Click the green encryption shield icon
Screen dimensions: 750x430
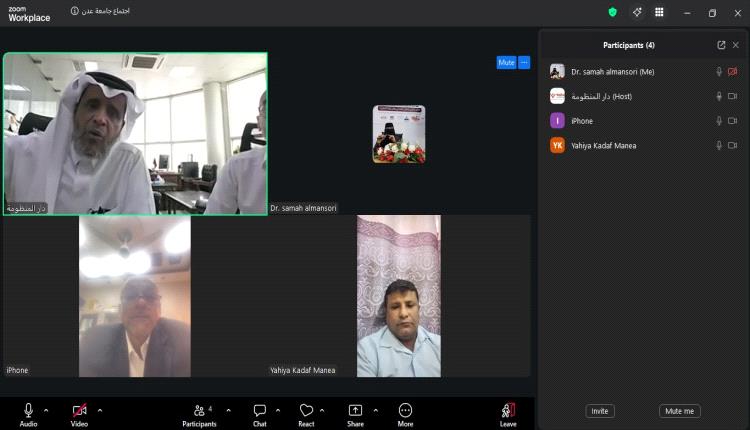coord(613,12)
